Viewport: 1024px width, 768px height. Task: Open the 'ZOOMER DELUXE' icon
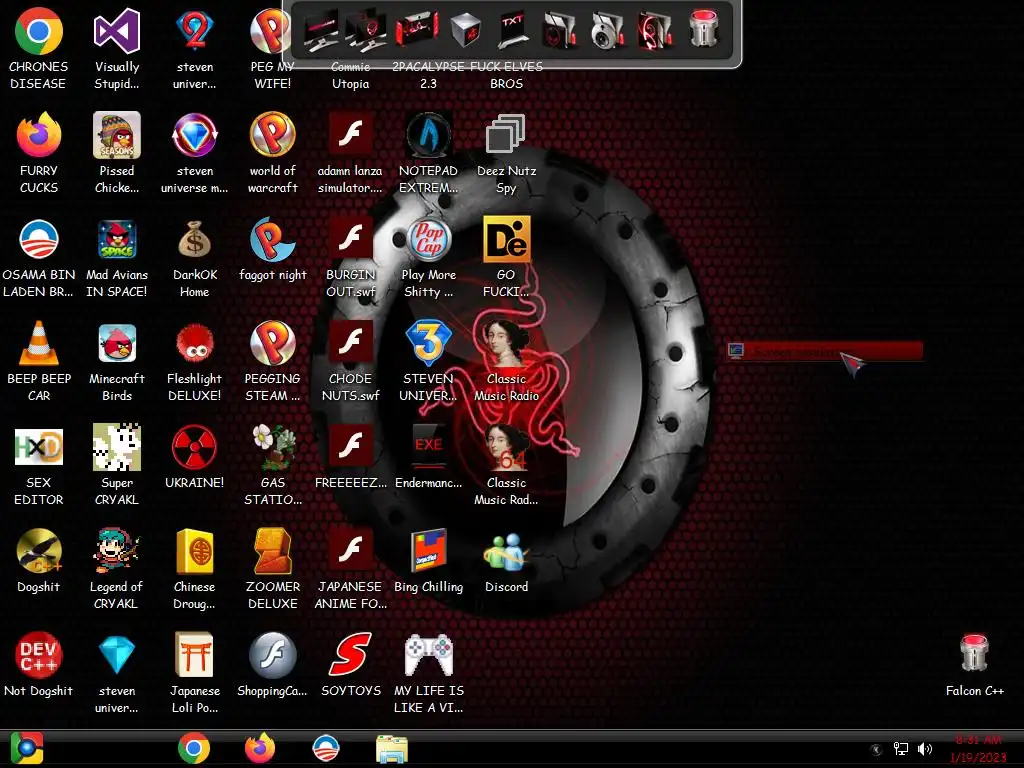coord(273,551)
